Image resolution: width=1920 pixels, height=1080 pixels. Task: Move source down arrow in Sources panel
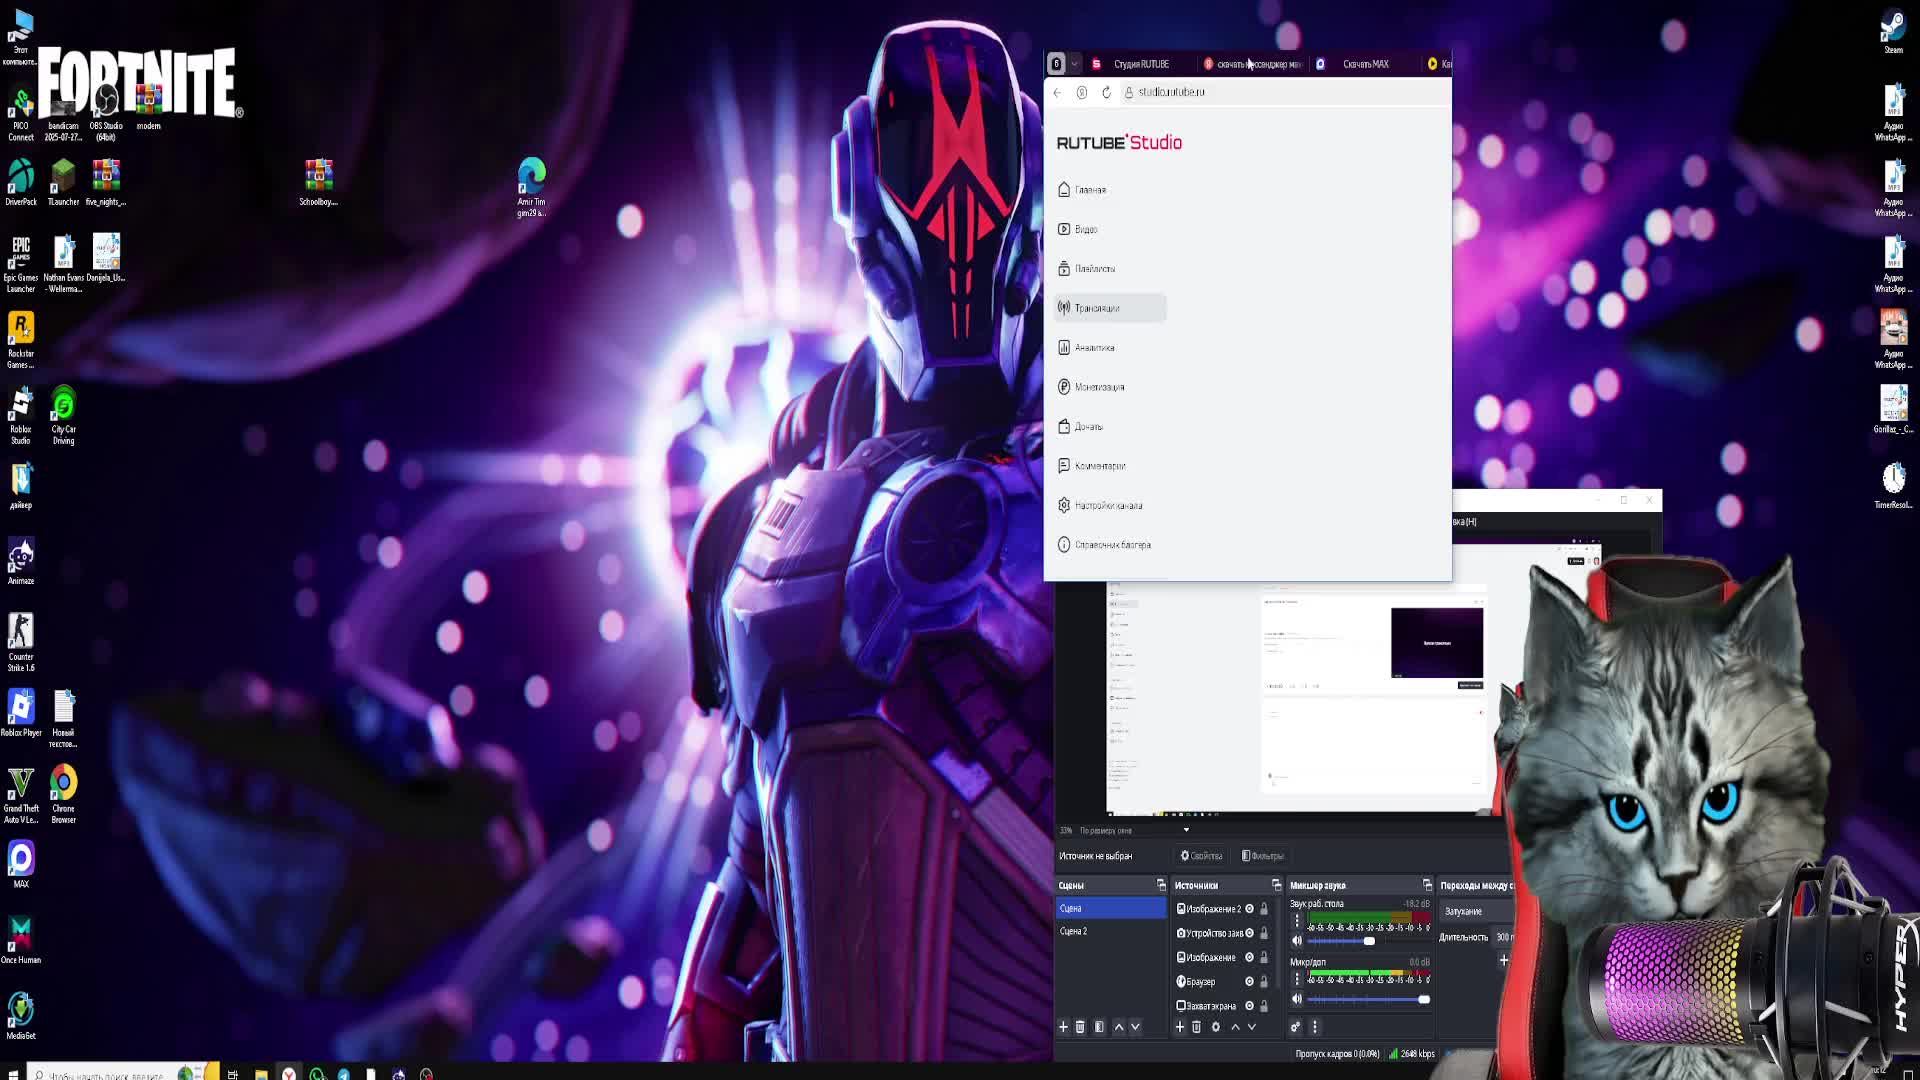tap(1251, 1027)
